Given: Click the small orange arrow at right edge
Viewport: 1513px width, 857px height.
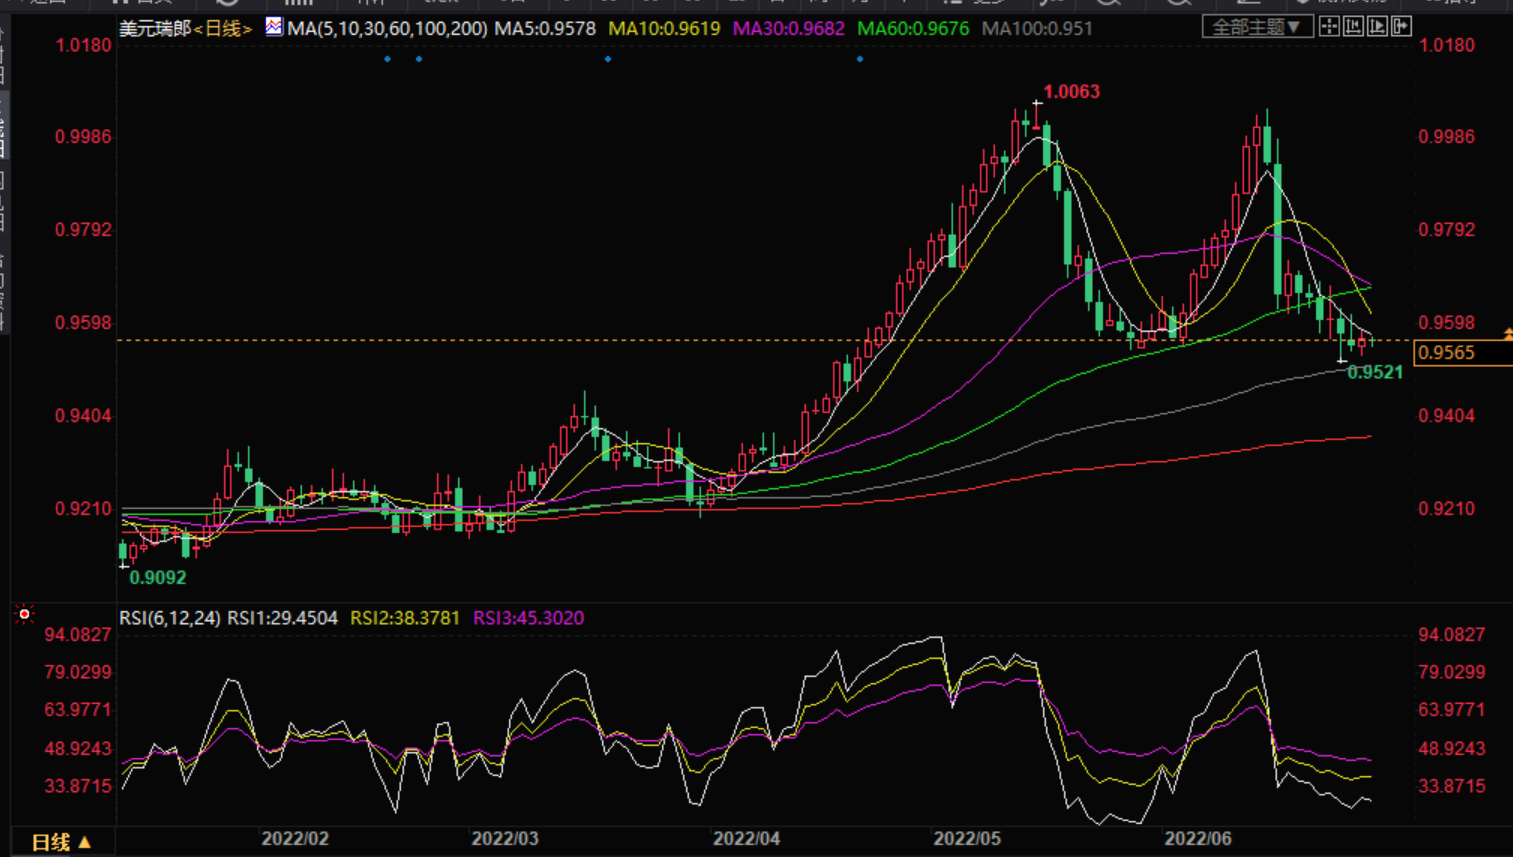Looking at the screenshot, I should (1507, 334).
